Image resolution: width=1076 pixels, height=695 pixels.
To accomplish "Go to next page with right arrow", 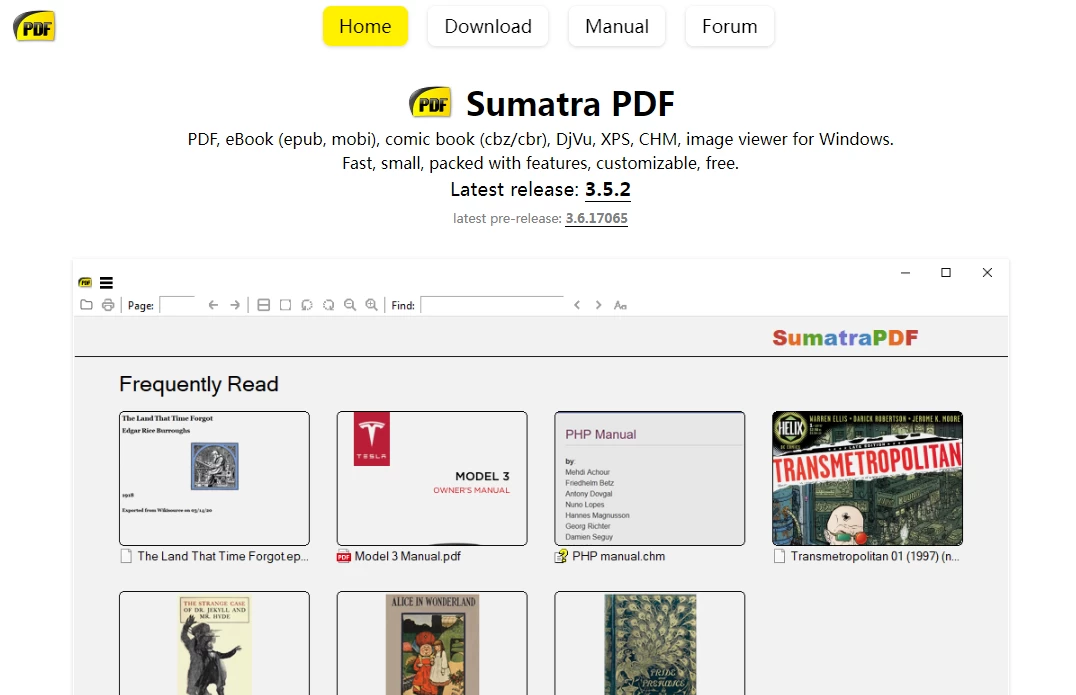I will [235, 305].
